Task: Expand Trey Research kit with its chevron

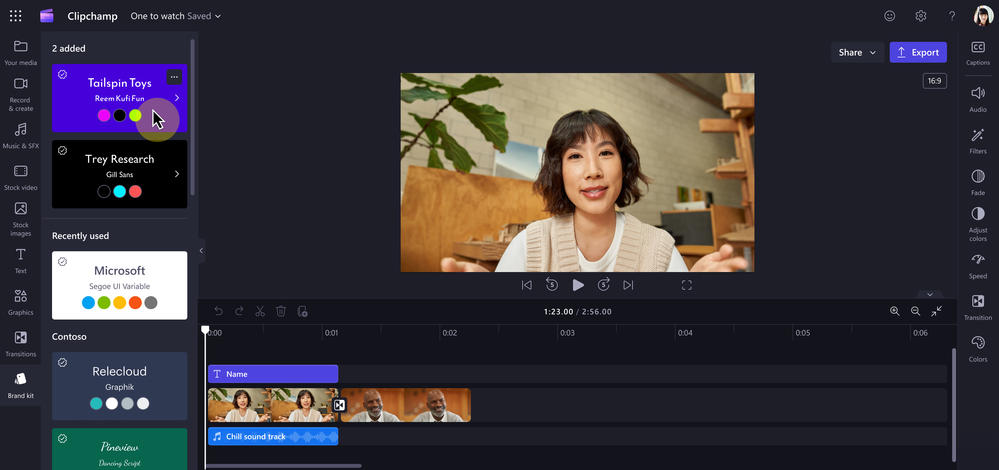Action: tap(176, 174)
